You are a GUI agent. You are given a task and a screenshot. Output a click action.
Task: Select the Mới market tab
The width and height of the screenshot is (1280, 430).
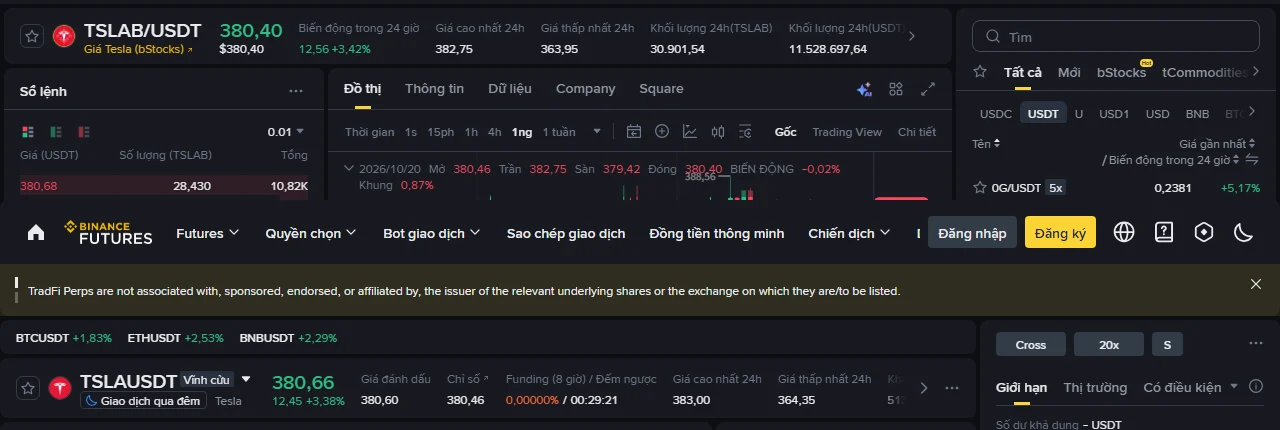(x=1070, y=72)
